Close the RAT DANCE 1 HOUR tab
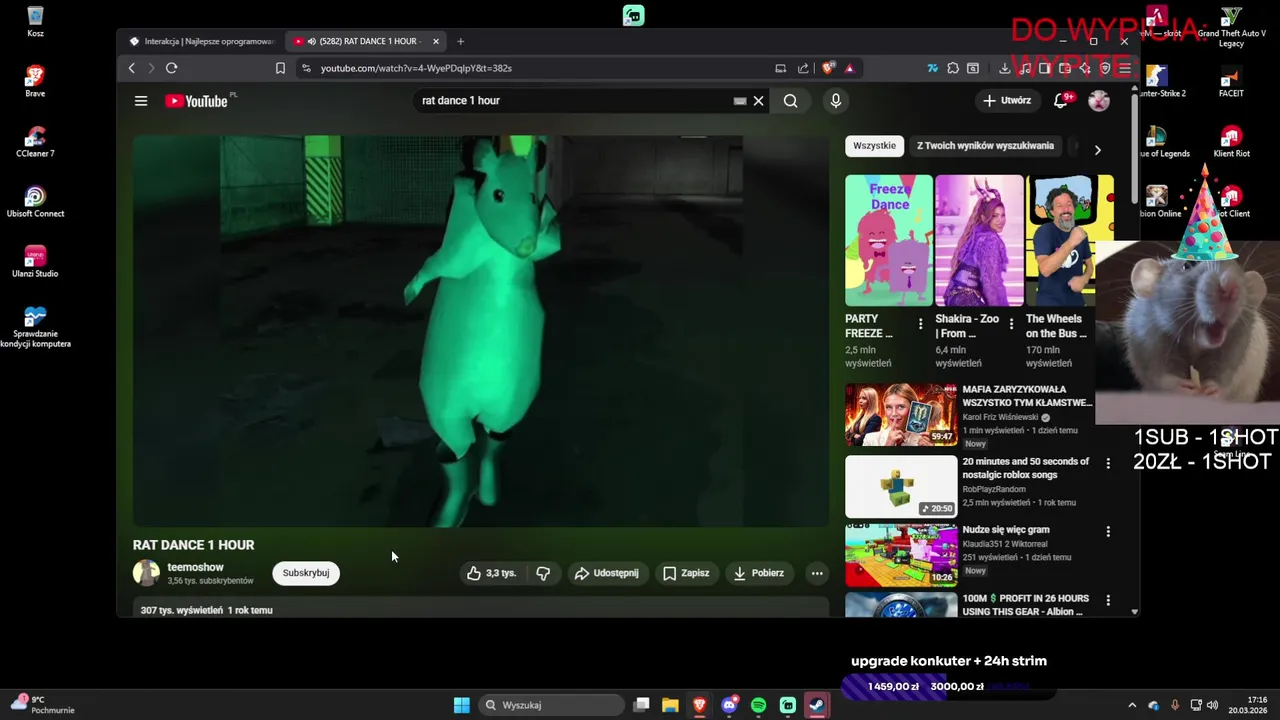This screenshot has width=1280, height=720. pos(436,41)
